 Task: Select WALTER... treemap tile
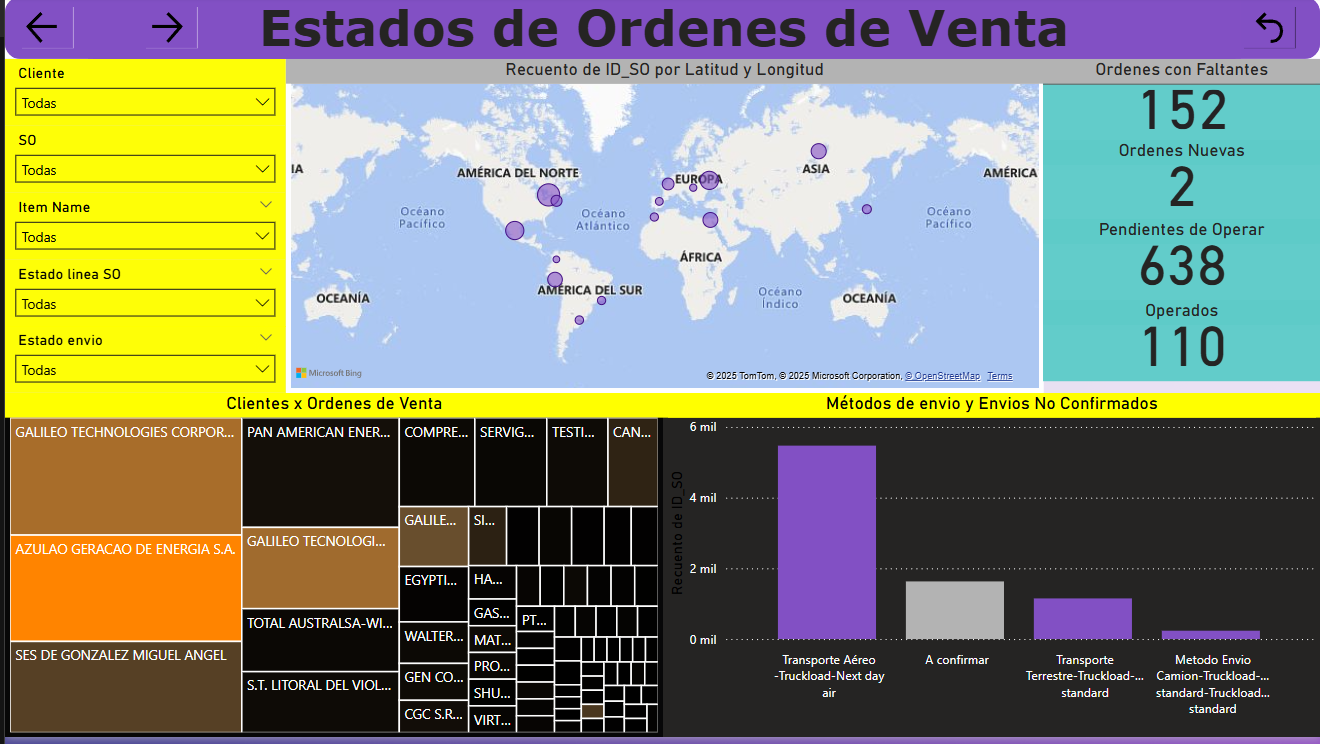coord(434,642)
